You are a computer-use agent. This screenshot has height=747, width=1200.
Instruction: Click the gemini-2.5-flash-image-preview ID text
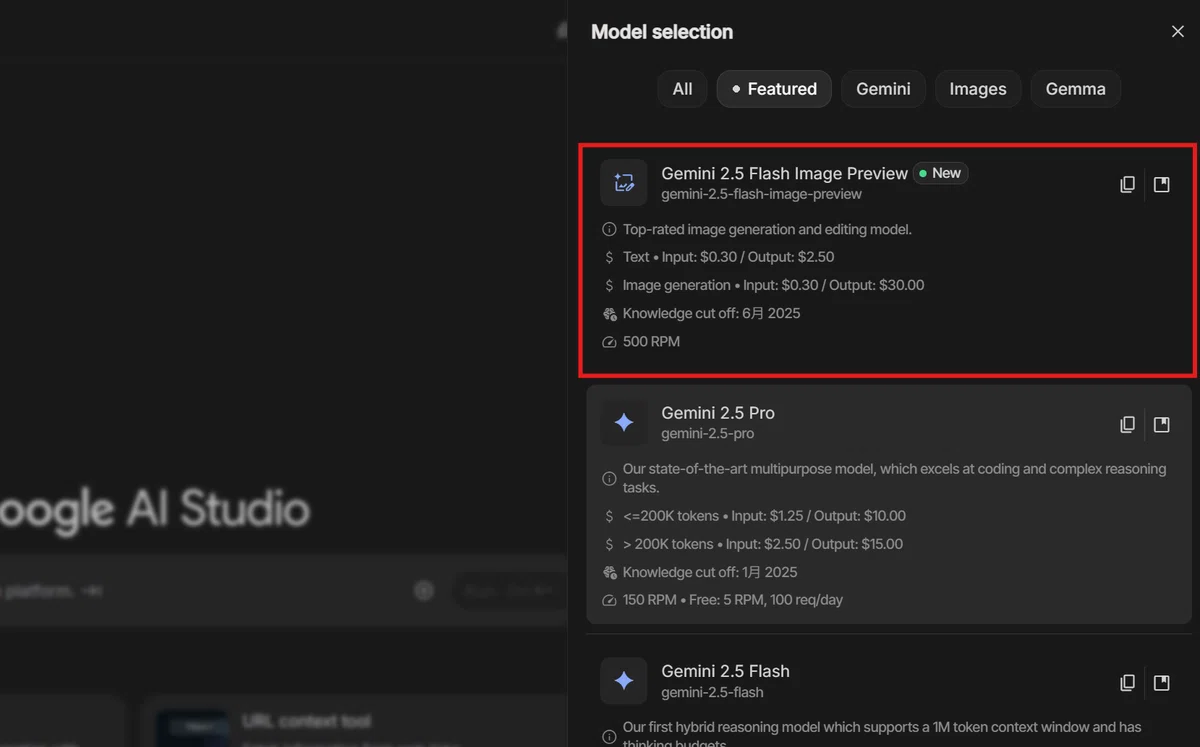761,194
